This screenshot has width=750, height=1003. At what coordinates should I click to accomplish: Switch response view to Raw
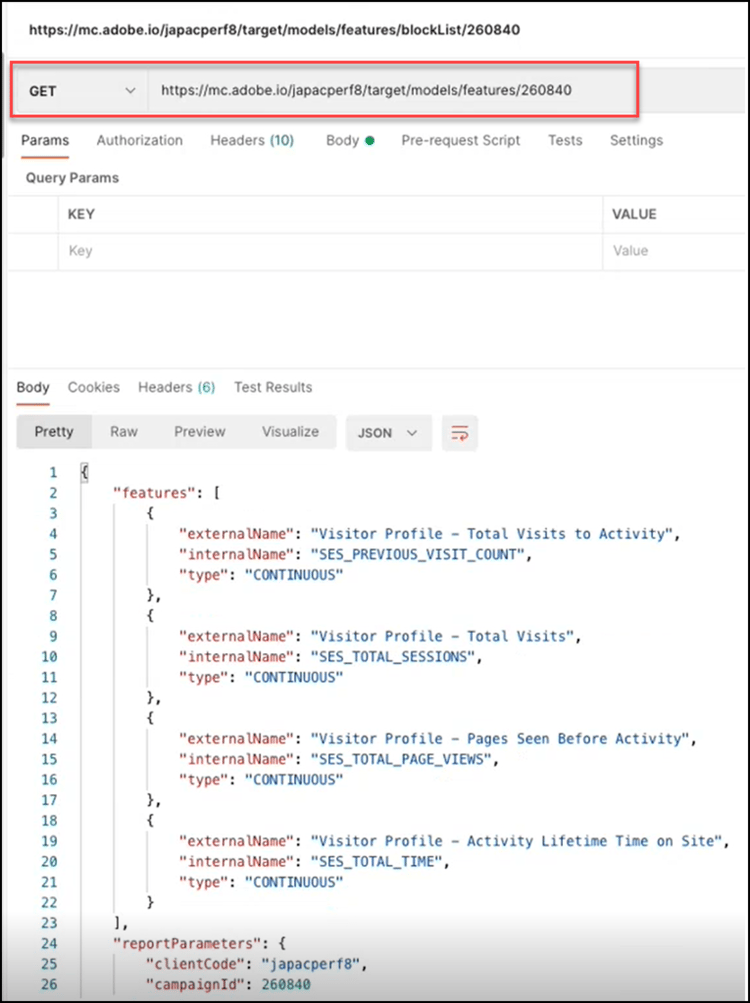[124, 432]
